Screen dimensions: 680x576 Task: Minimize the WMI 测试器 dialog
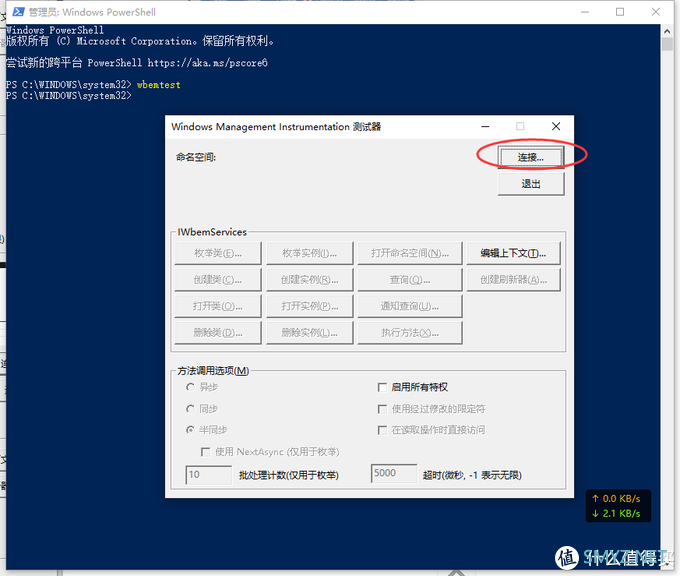(485, 126)
